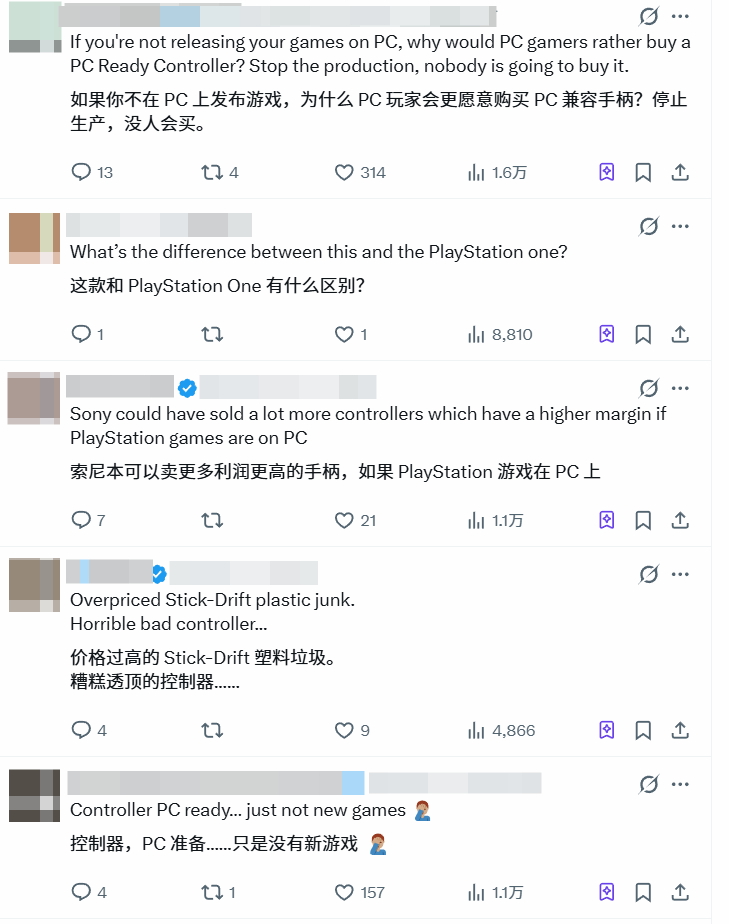The width and height of the screenshot is (729, 924).
Task: Open more options on "Controller PC ready" tweet
Action: click(x=680, y=784)
